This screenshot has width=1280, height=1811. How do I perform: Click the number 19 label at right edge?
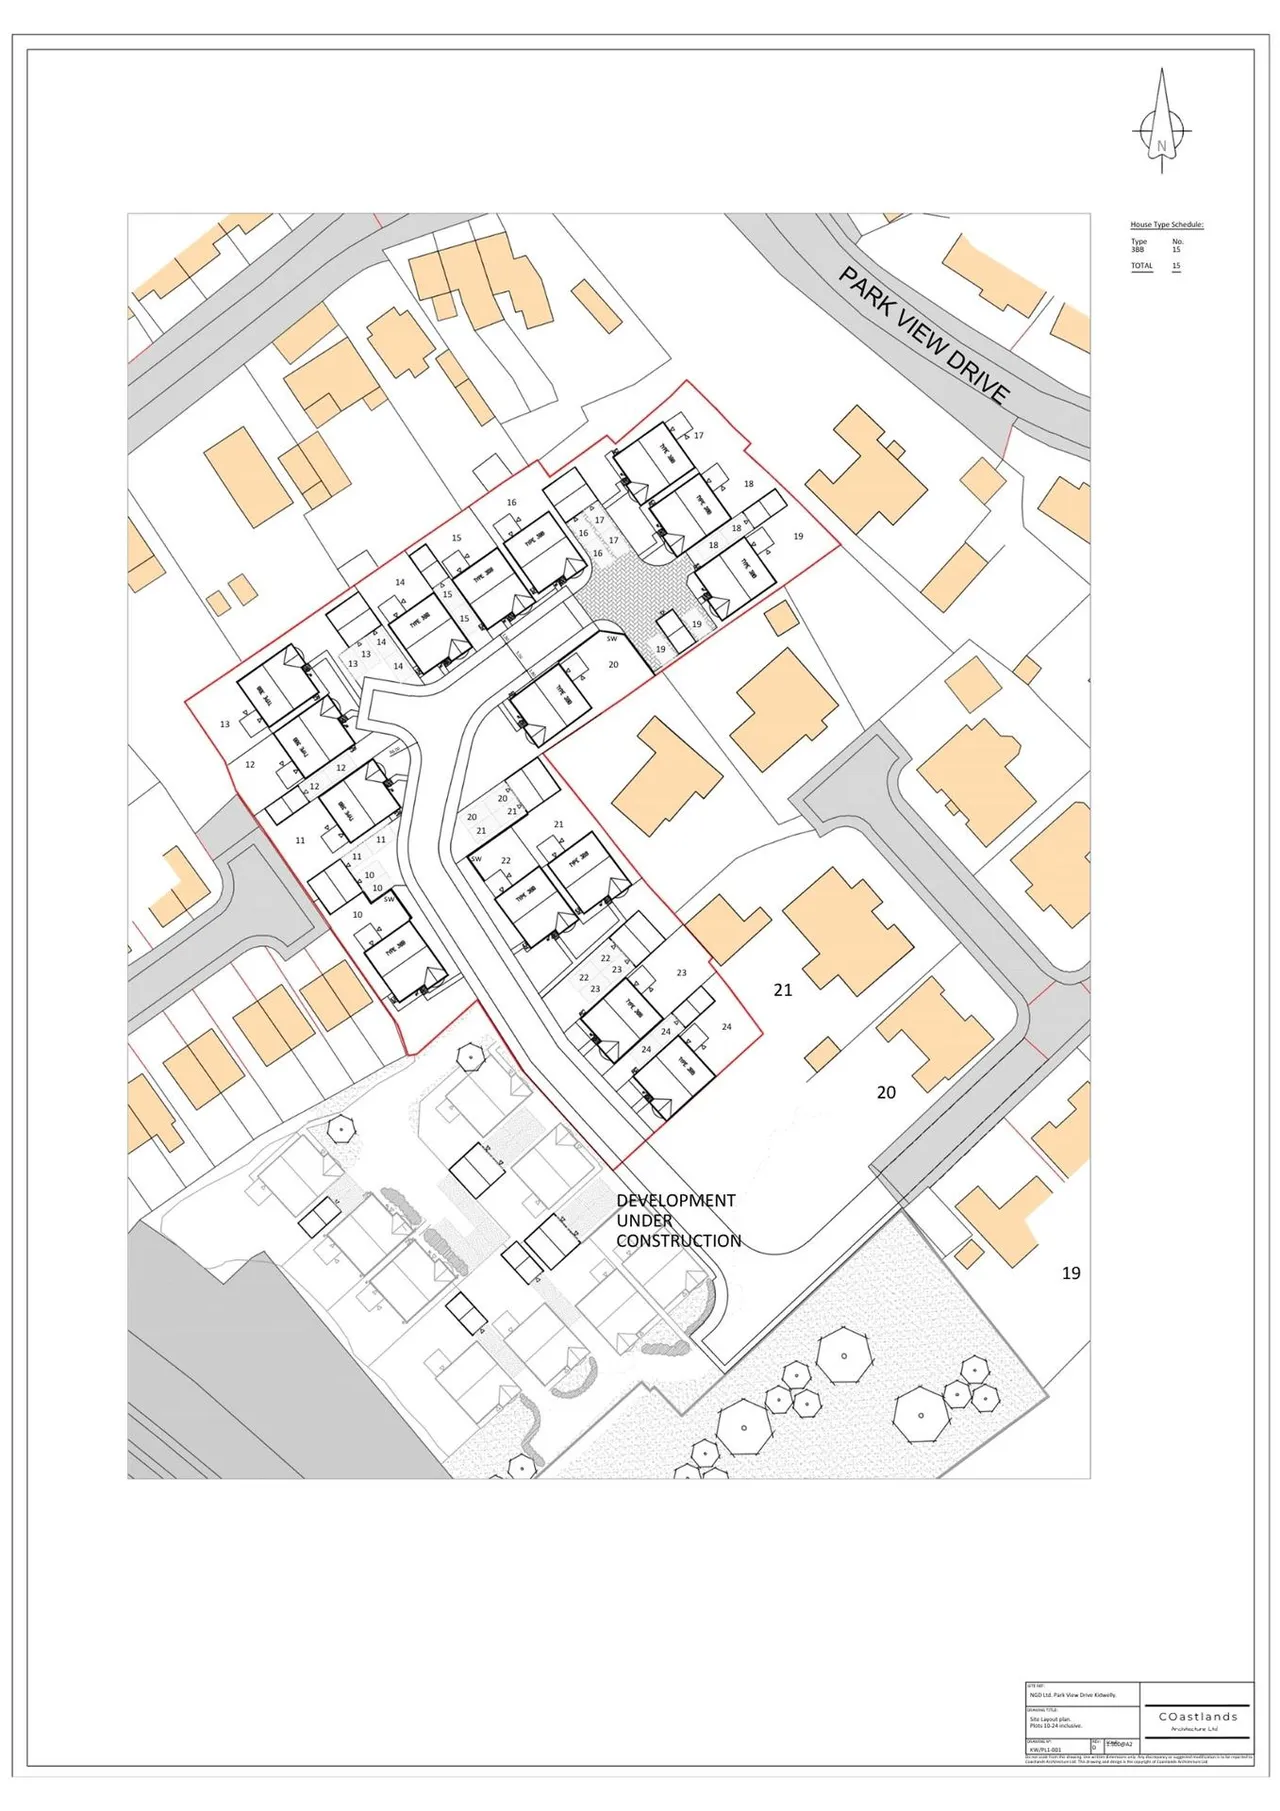tap(1071, 1273)
